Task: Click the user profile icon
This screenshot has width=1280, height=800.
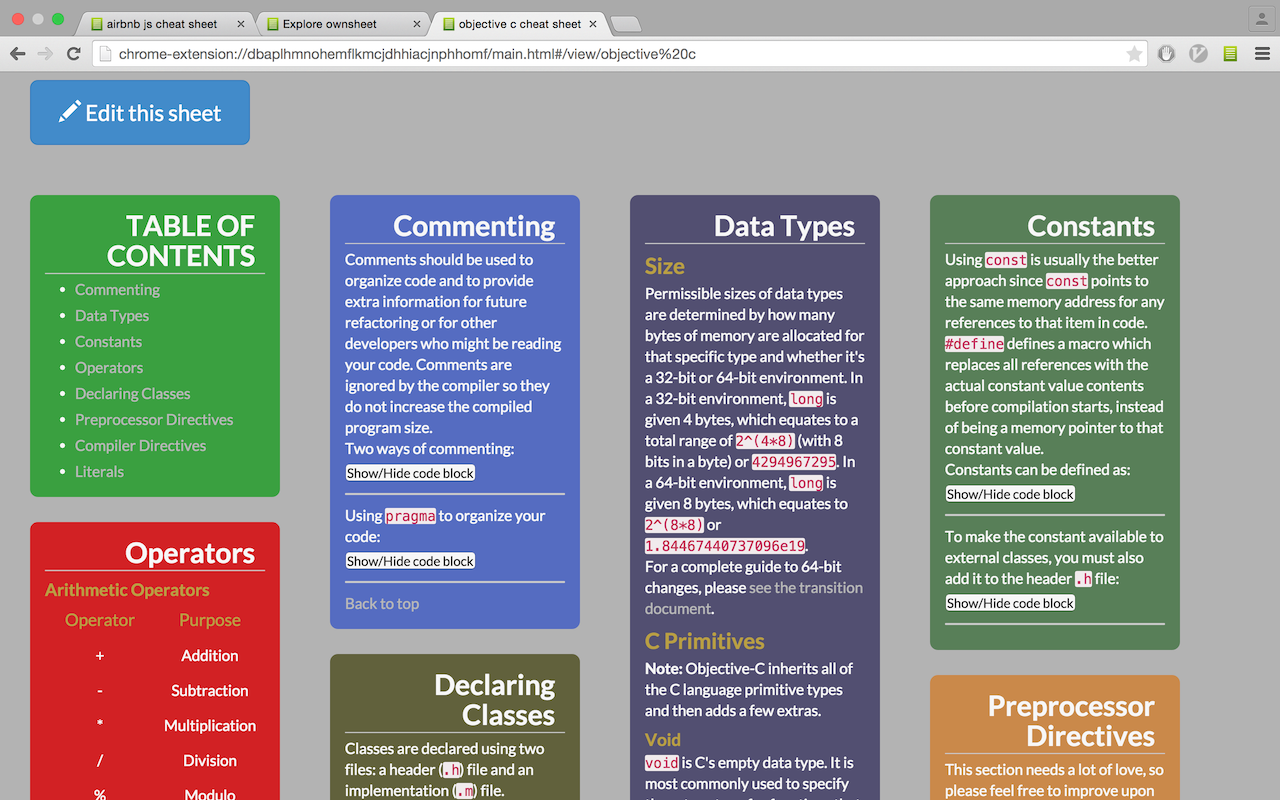Action: tap(1262, 19)
